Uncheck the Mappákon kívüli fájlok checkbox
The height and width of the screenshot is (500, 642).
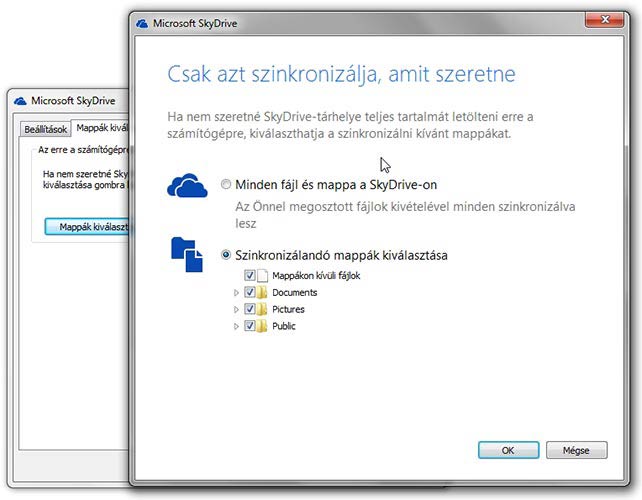click(249, 275)
